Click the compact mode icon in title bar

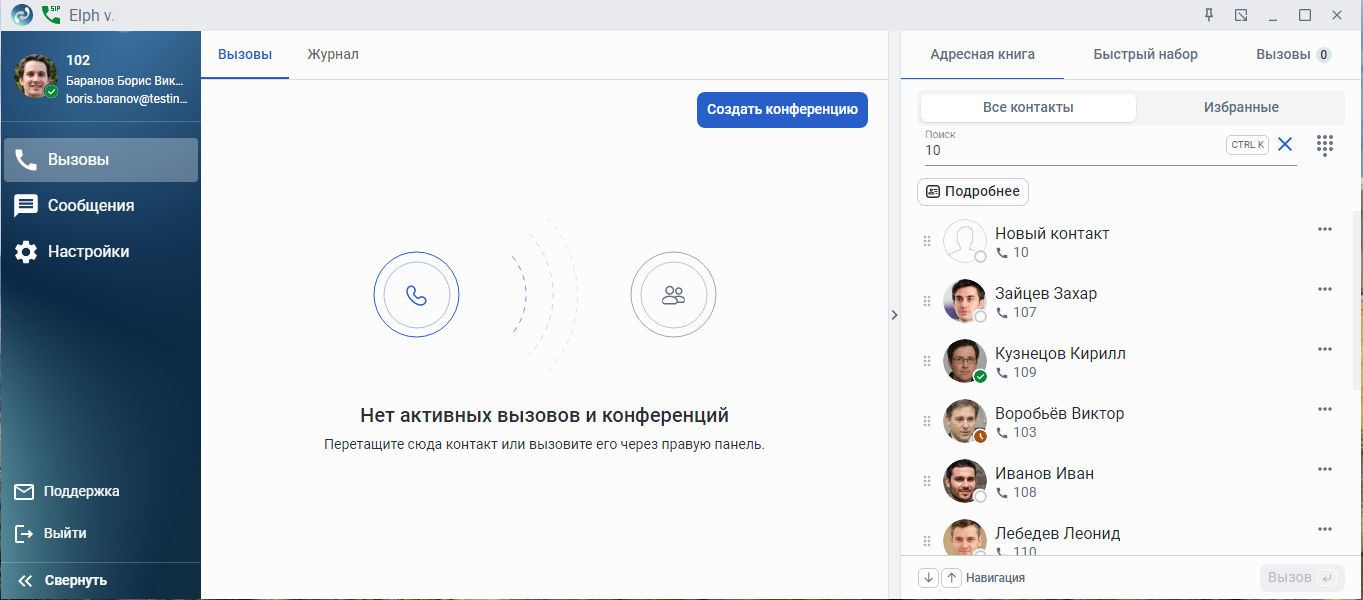1241,15
